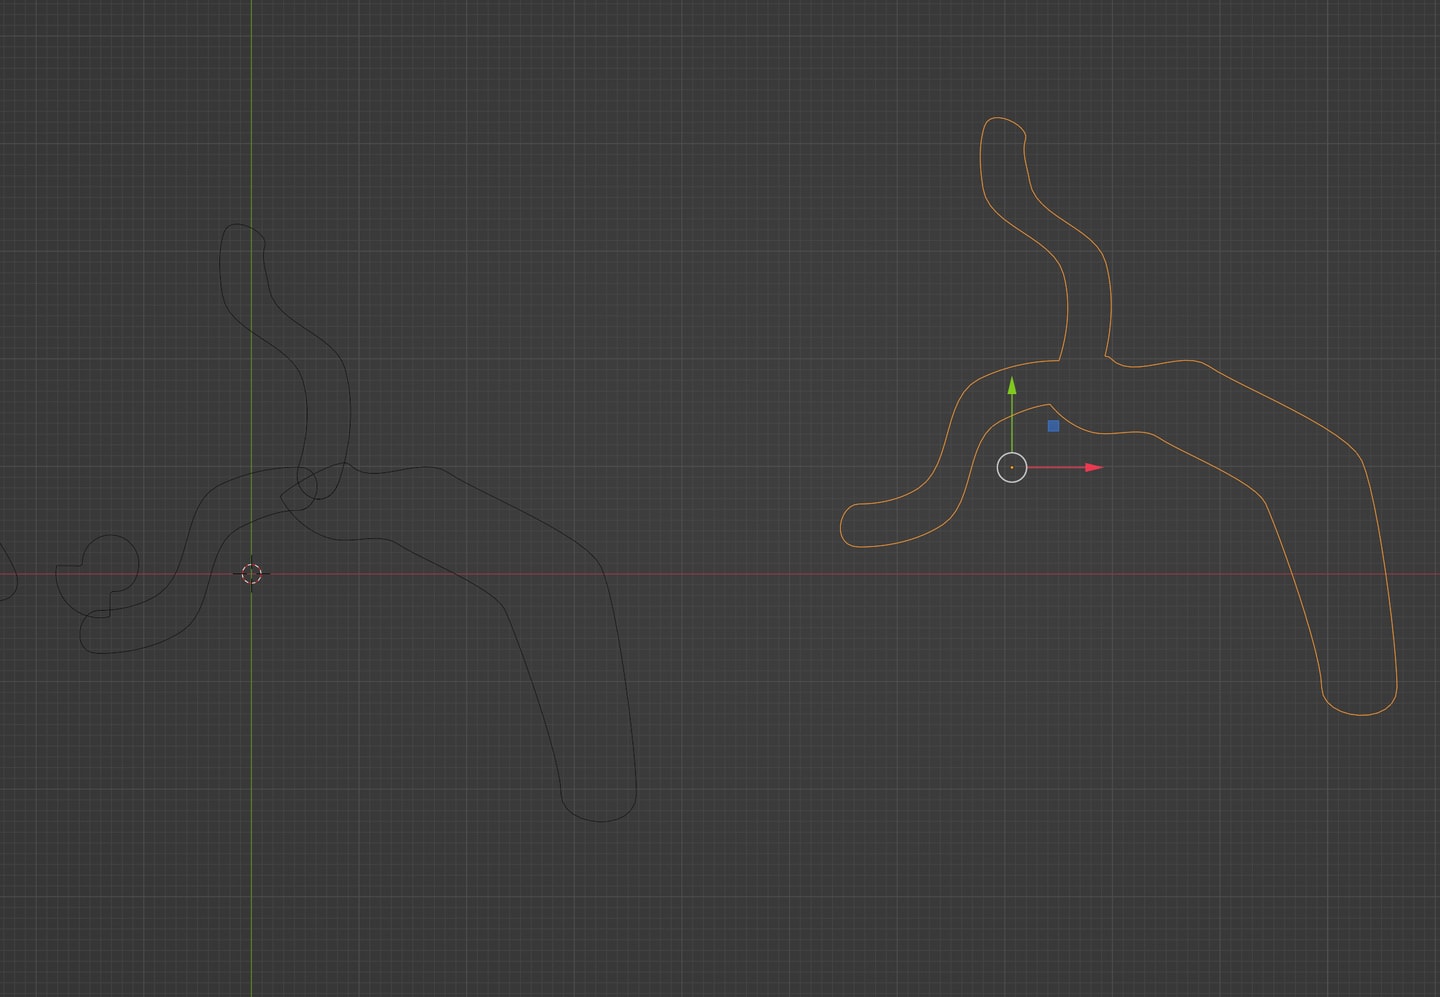Click the 3D cursor crosshair at world origin
The width and height of the screenshot is (1440, 997).
(x=251, y=574)
